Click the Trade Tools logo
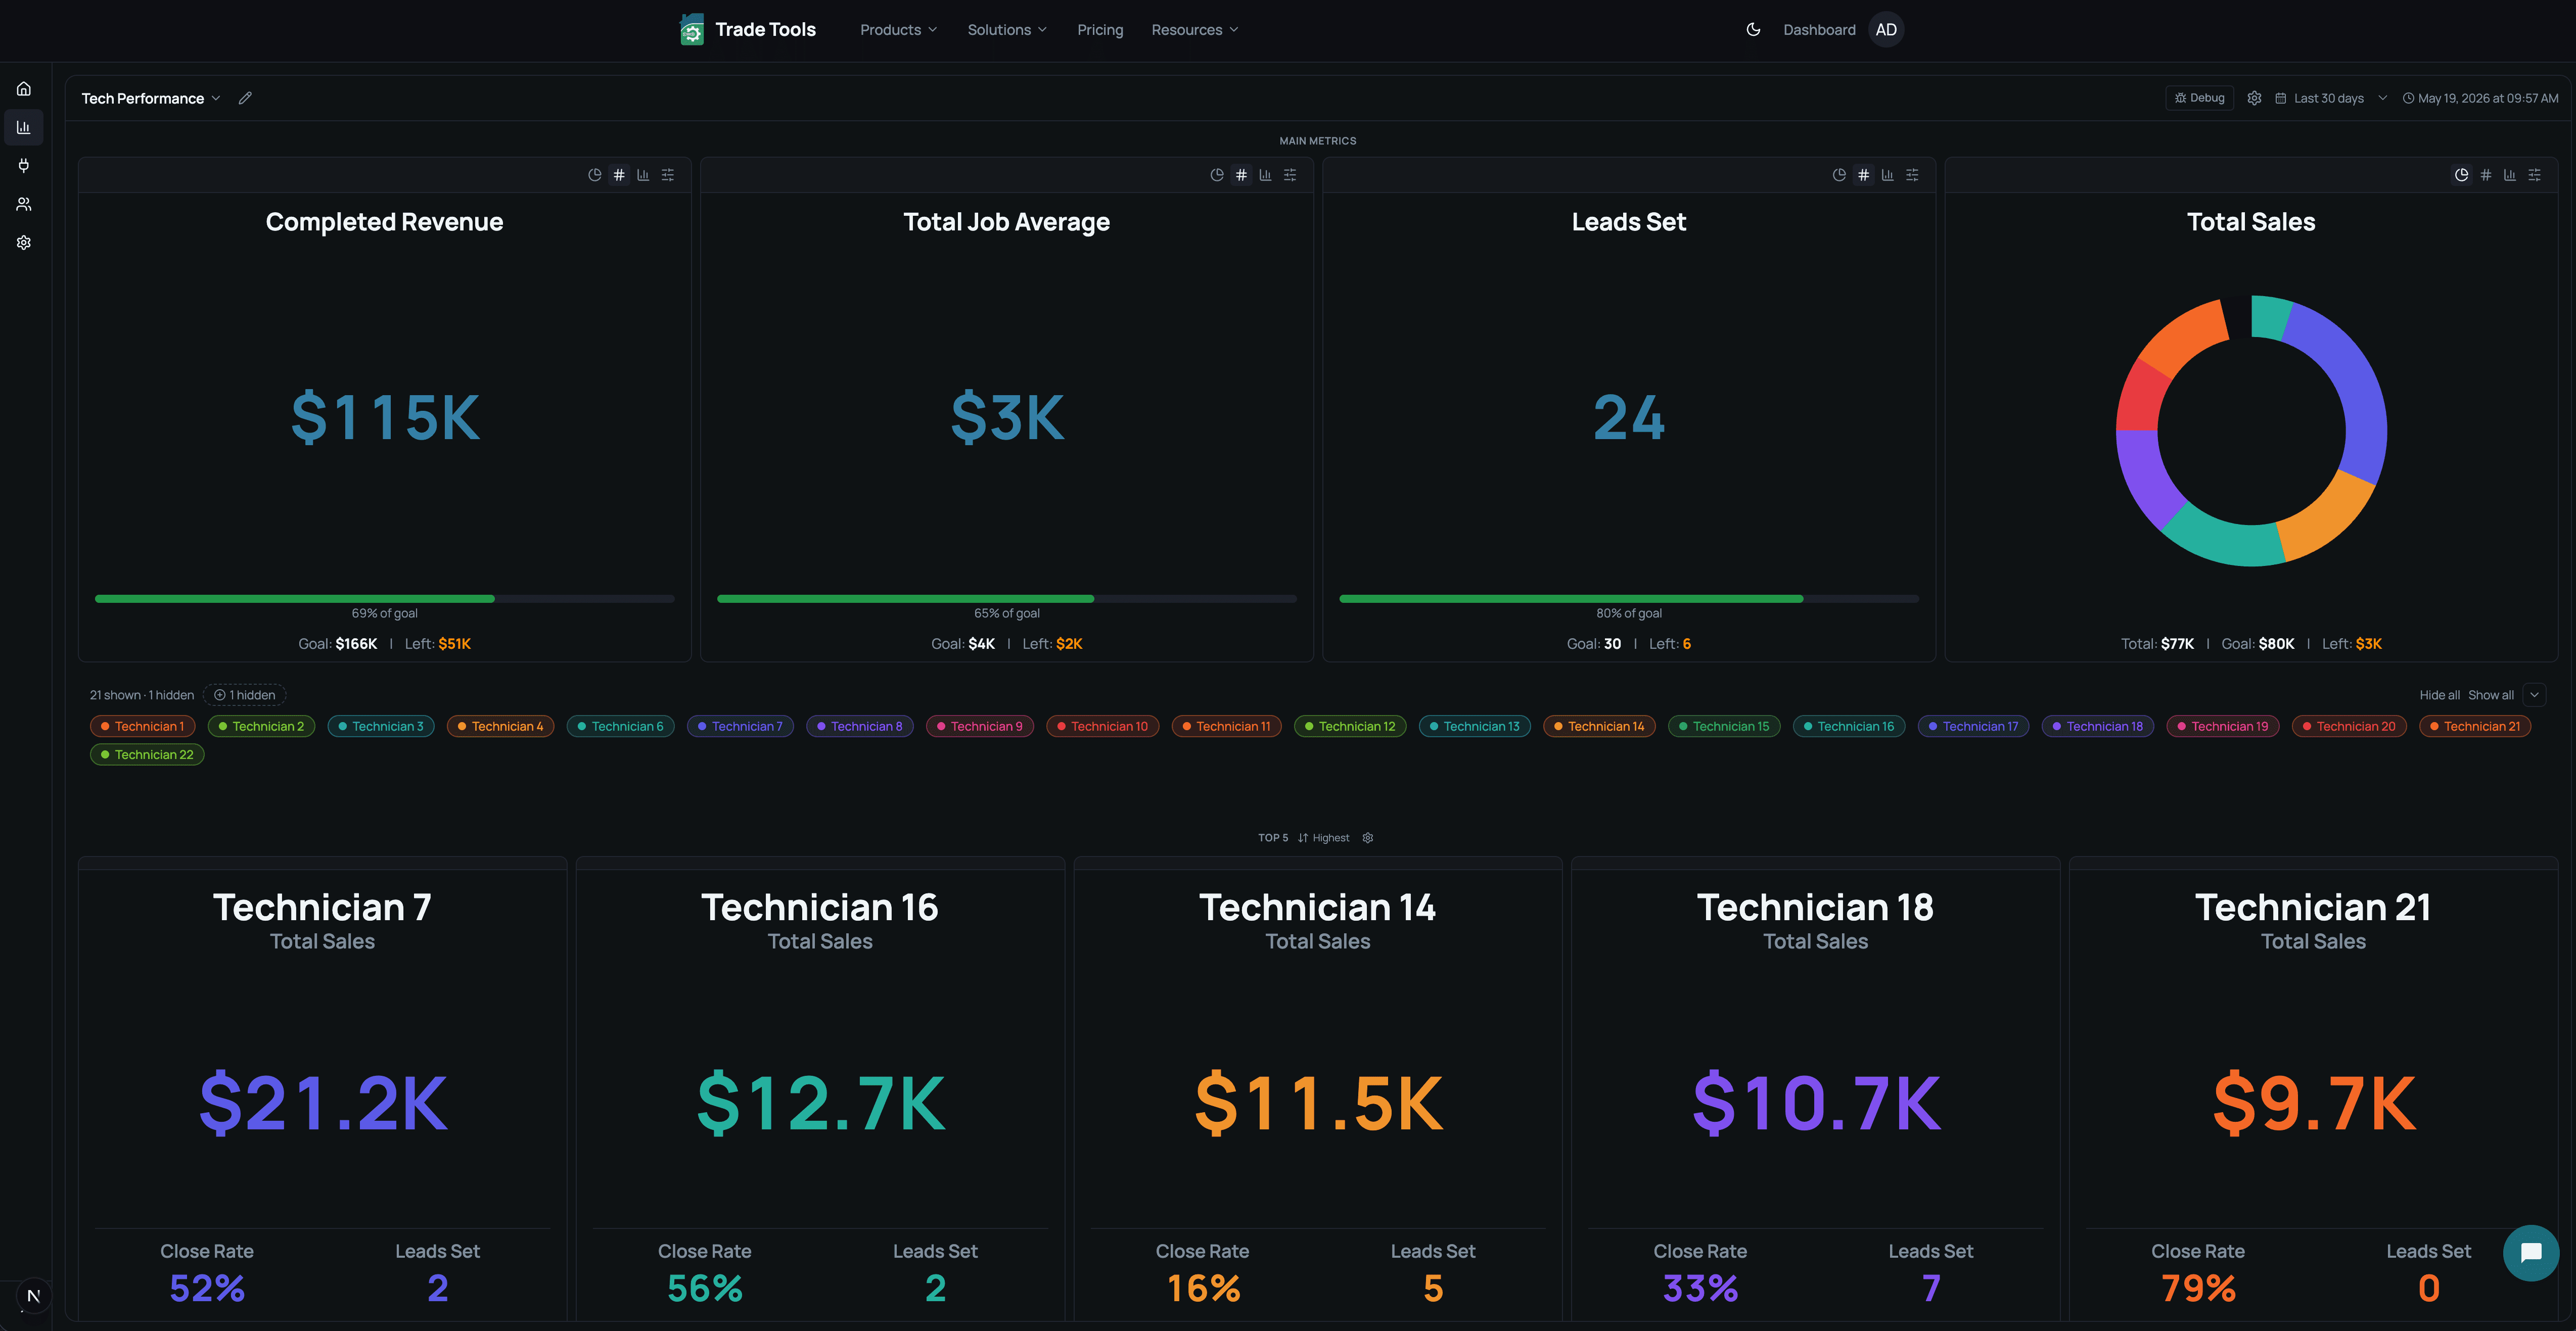 tap(747, 30)
